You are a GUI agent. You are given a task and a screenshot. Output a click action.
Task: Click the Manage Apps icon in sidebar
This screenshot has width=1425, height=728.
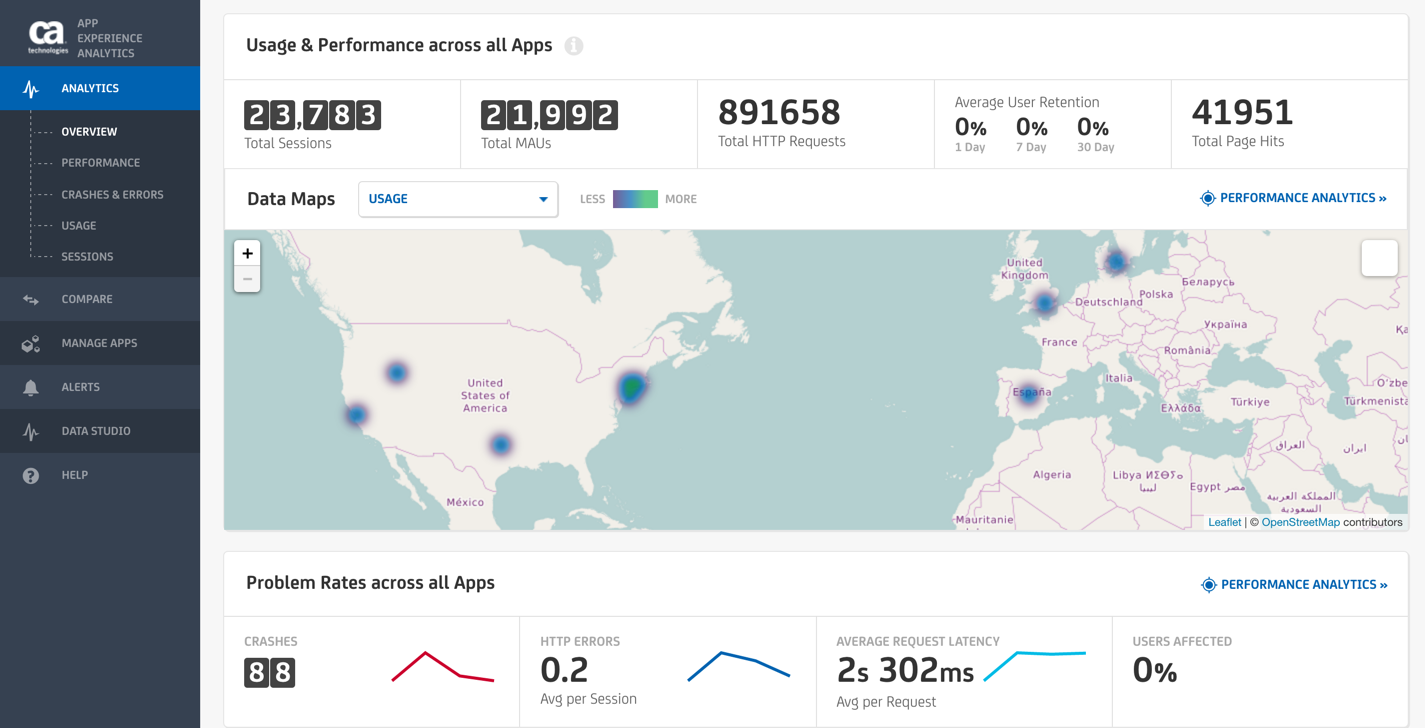(31, 344)
